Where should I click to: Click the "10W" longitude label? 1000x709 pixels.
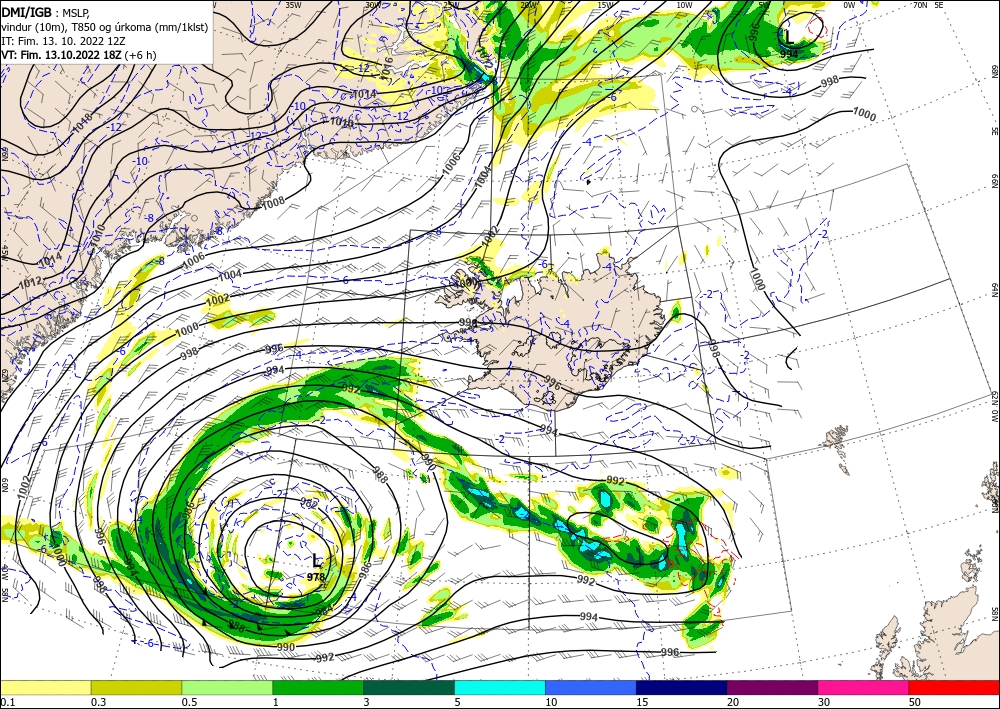(x=684, y=4)
